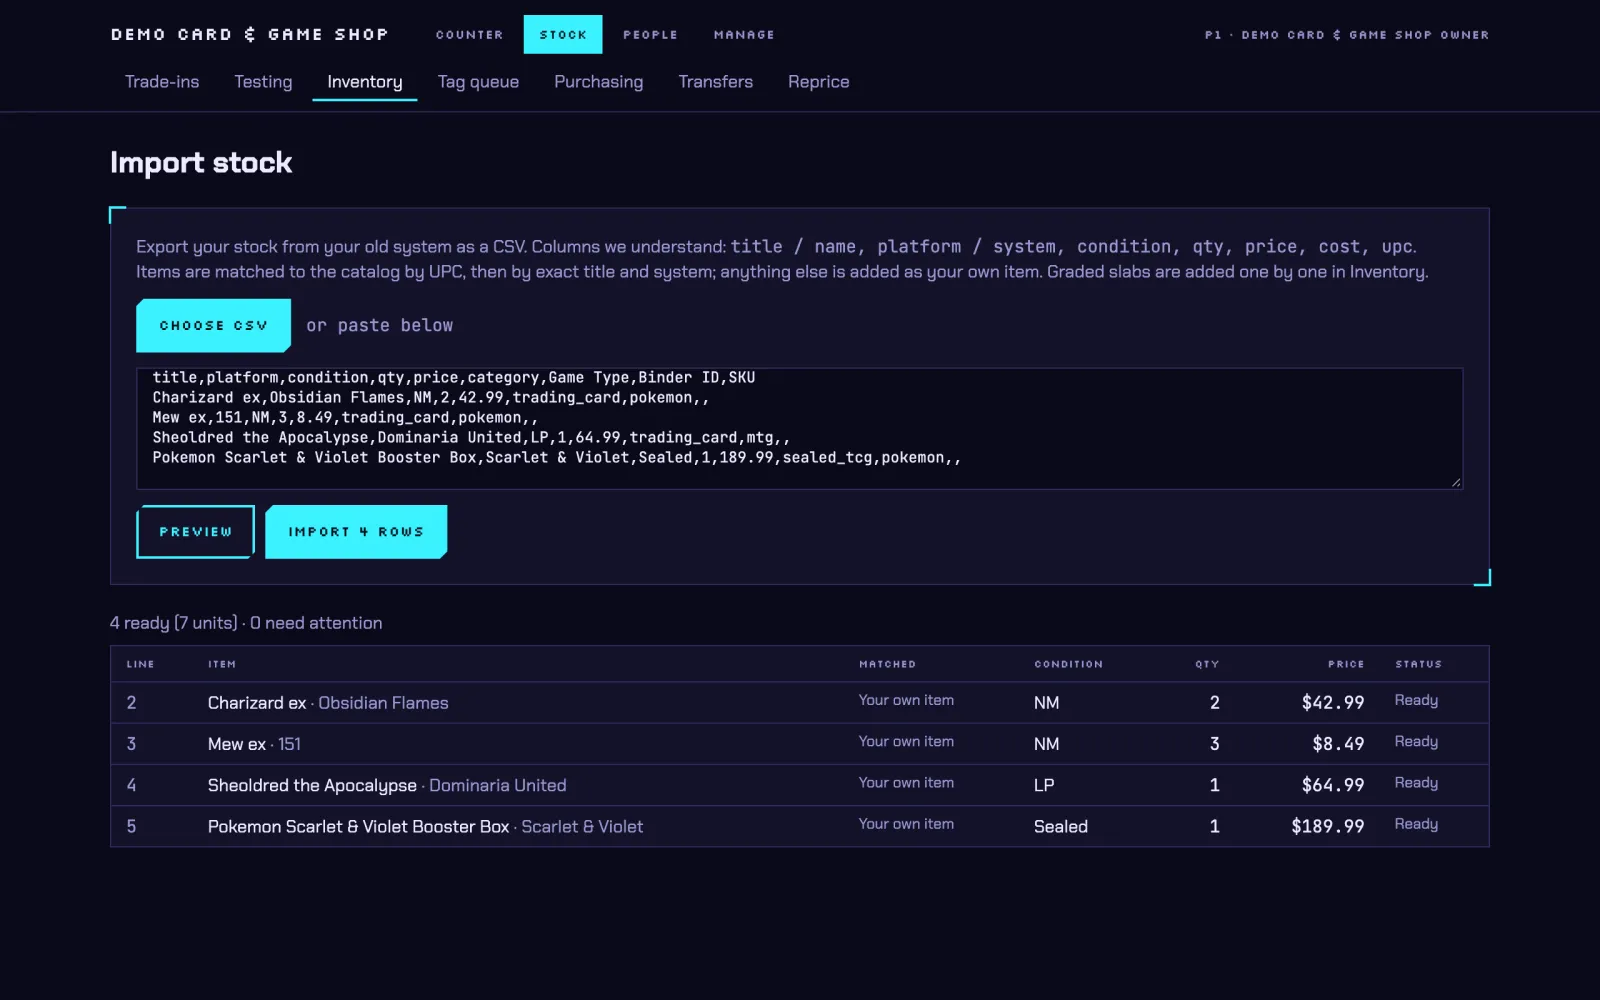Grab the text area resize handle
1600x1000 pixels.
(x=1456, y=482)
